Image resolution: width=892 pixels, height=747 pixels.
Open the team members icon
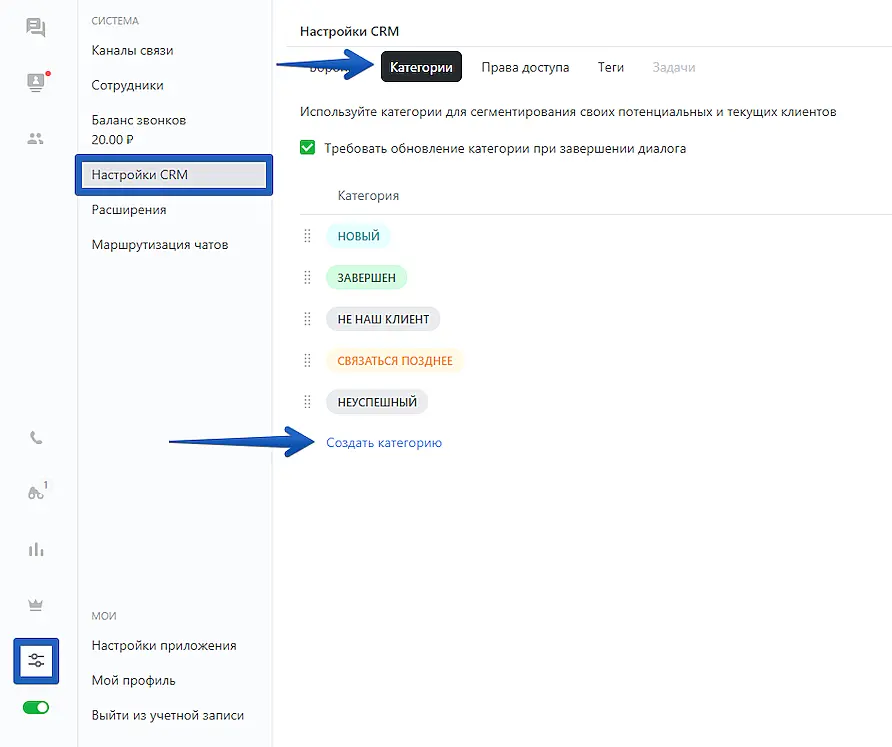(36, 139)
